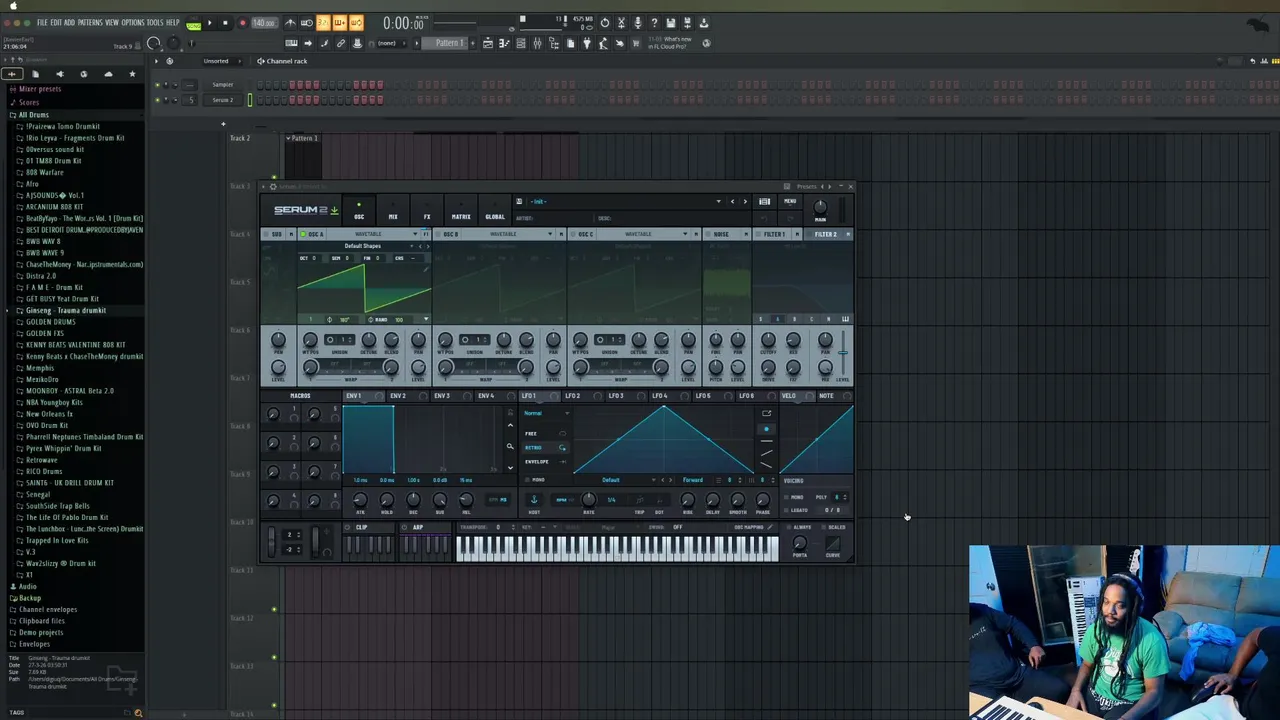1280x720 pixels.
Task: Open the Serum MATRIX tab
Action: 461,210
